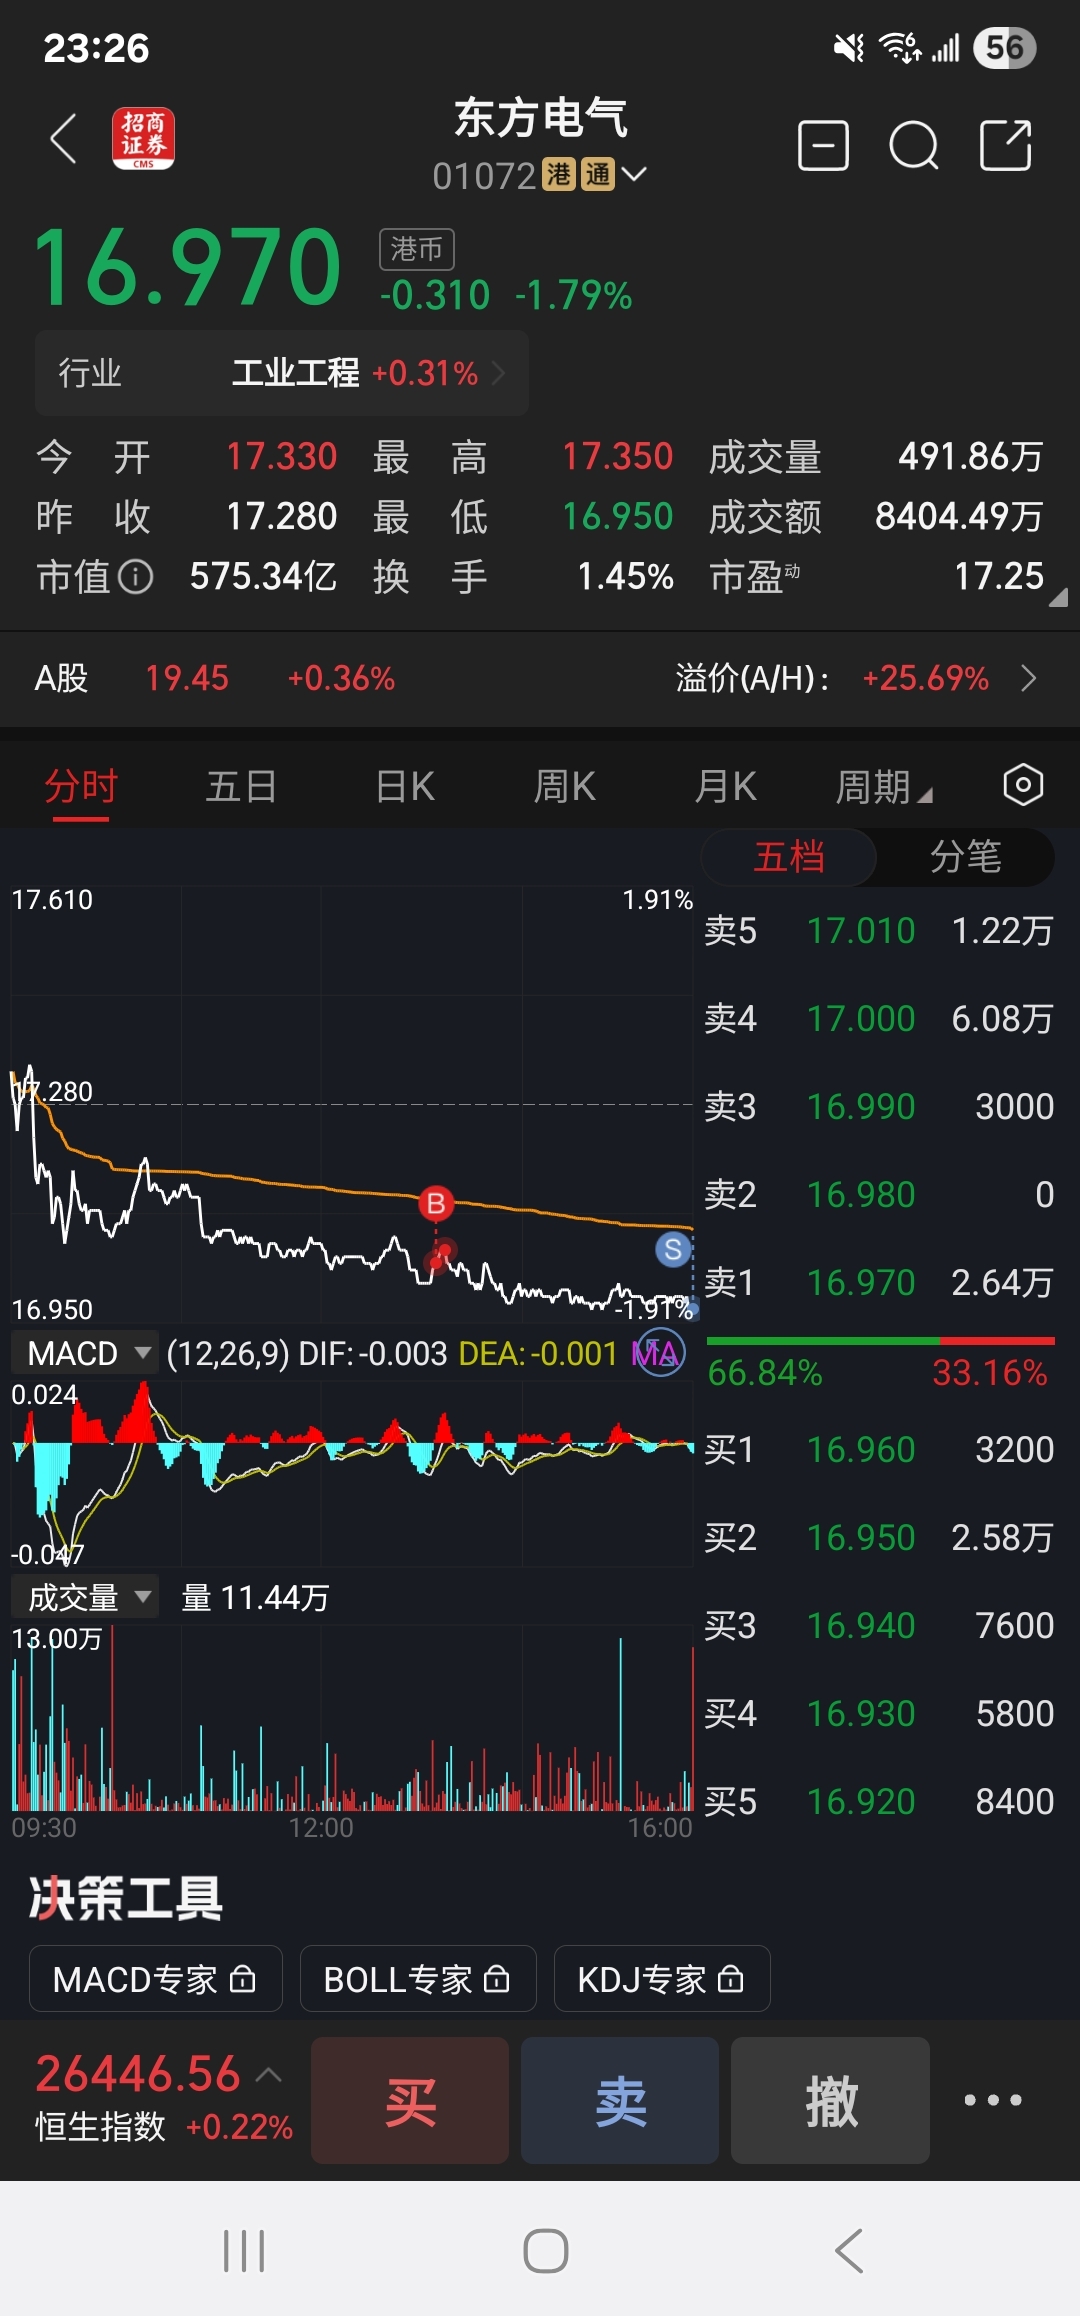Tap the 卖4 row price 17.000
The image size is (1080, 2316).
click(861, 1019)
